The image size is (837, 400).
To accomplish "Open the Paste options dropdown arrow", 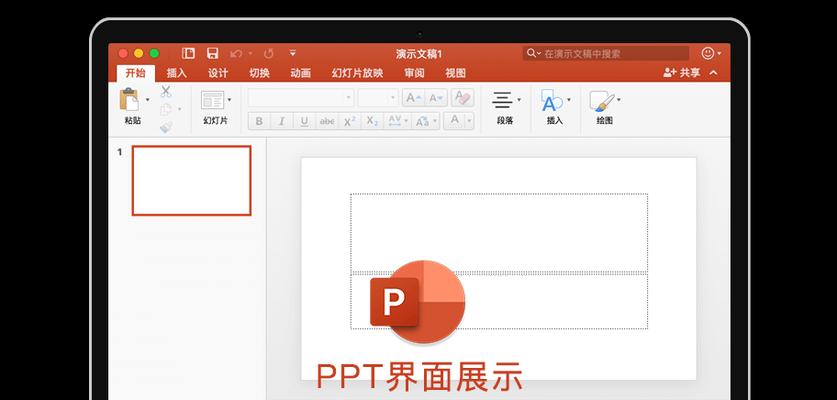I will [148, 99].
